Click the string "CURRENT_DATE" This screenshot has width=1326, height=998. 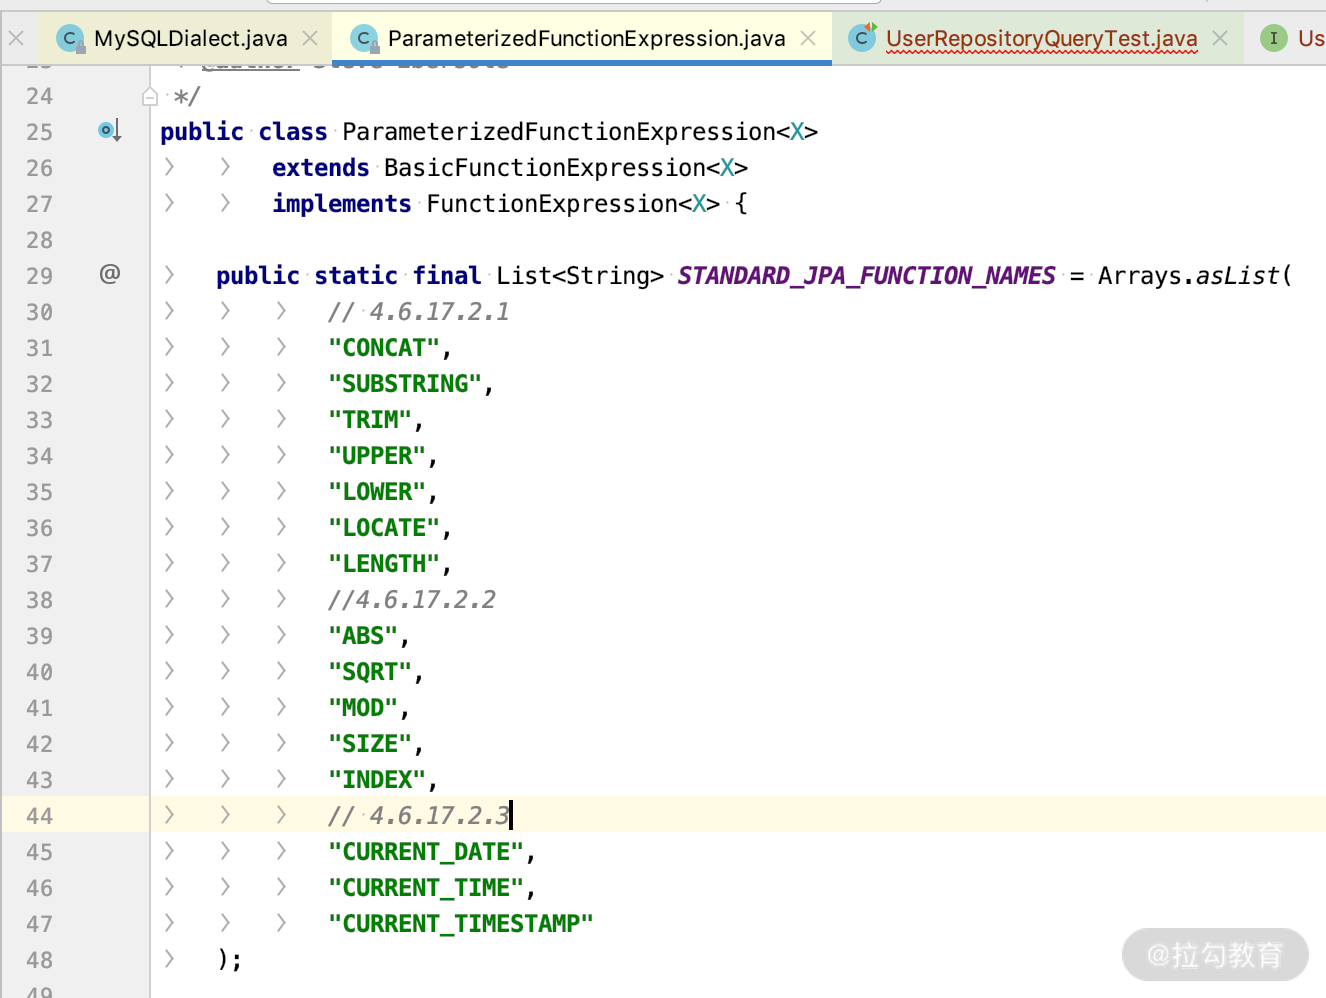click(426, 852)
